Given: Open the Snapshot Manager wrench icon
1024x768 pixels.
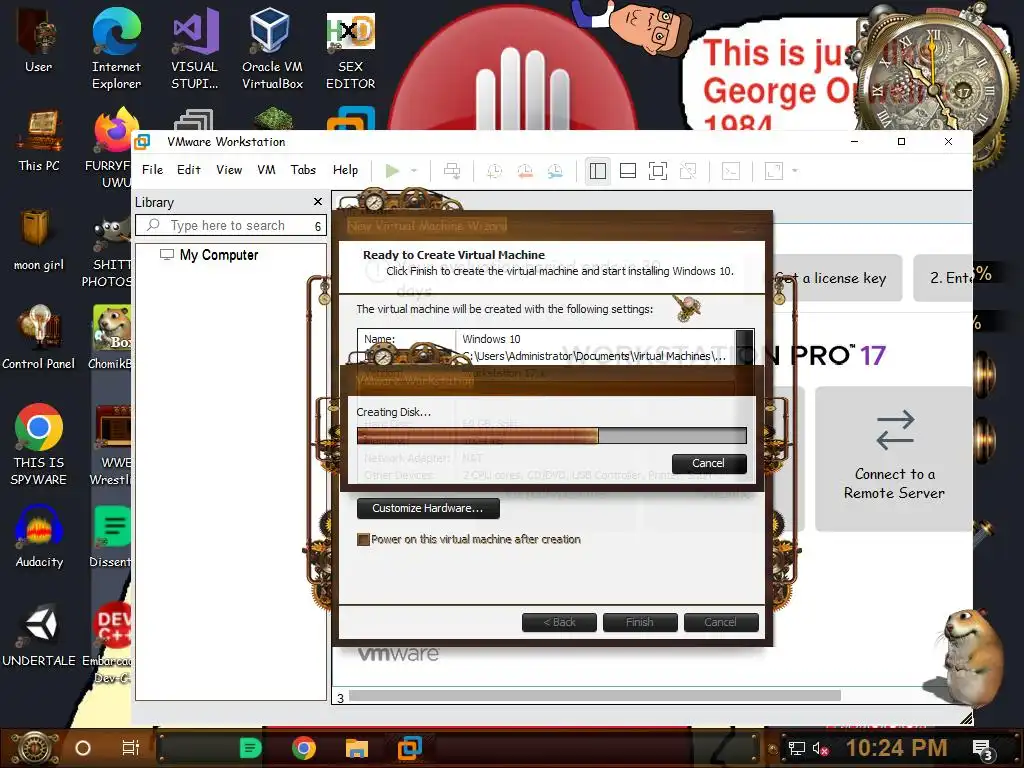Looking at the screenshot, I should click(x=555, y=171).
